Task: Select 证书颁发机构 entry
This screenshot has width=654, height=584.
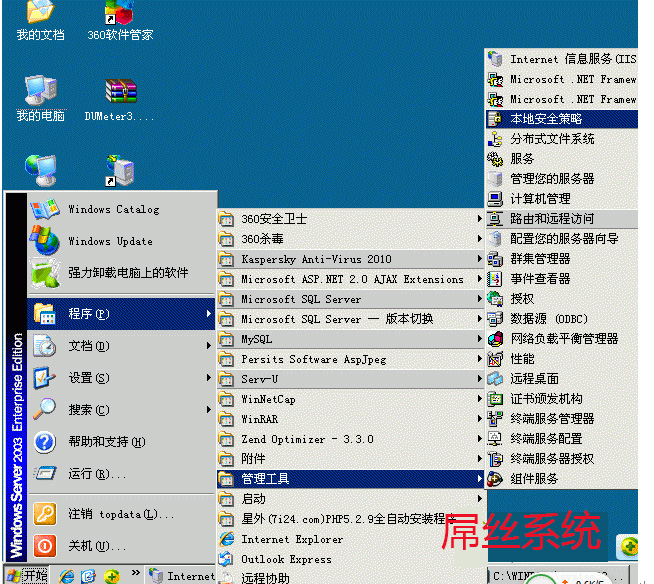Action: click(561, 399)
